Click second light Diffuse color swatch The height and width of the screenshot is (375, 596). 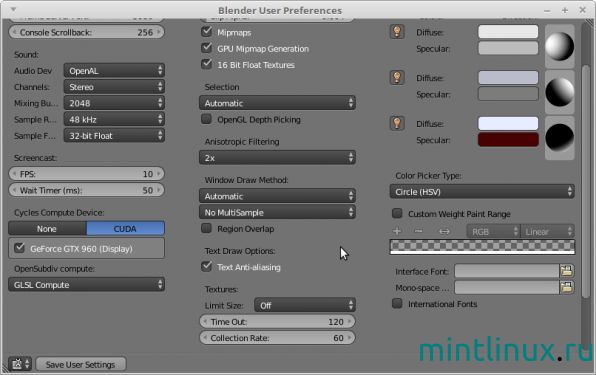508,78
